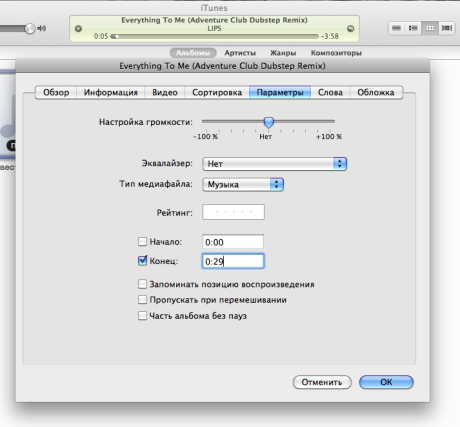
Task: Enable Запоминать позицию воспроизведения checkbox
Action: (142, 284)
